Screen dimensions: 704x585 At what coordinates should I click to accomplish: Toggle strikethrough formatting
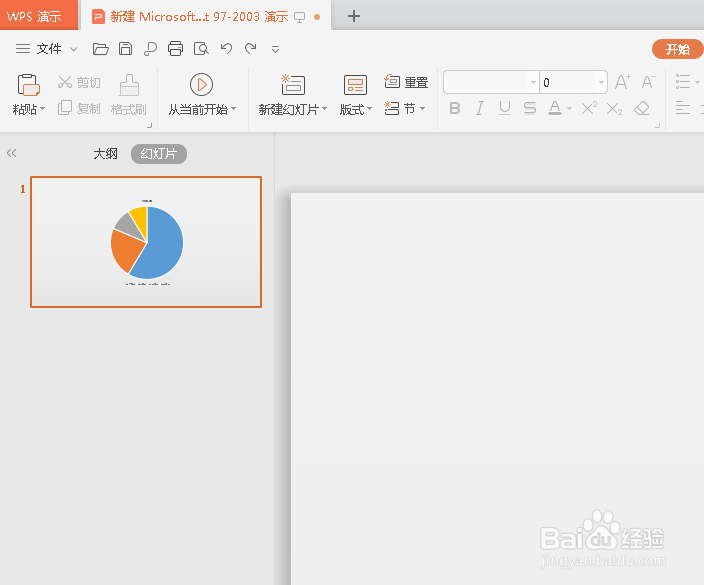530,108
